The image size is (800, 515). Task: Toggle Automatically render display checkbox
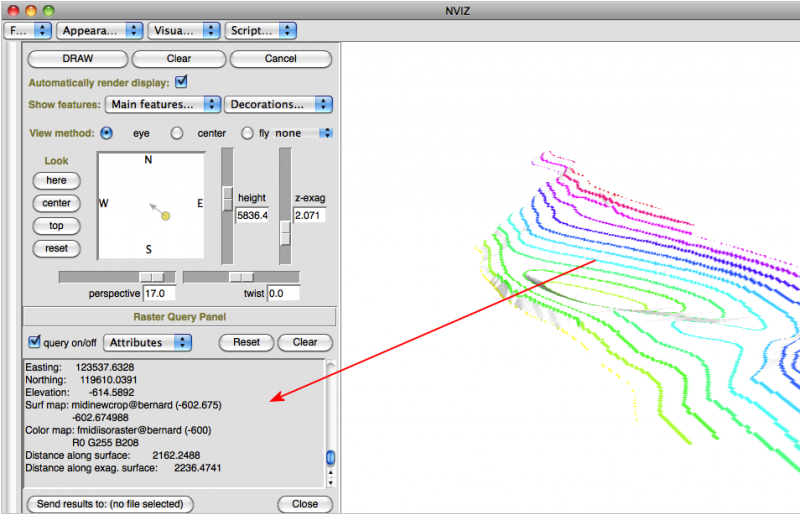coord(181,82)
